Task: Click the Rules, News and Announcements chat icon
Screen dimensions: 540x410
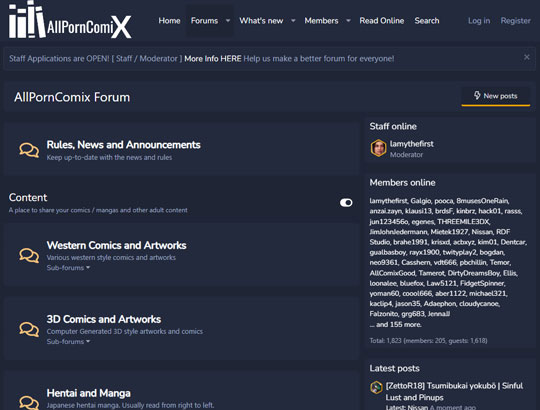Action: 29,150
